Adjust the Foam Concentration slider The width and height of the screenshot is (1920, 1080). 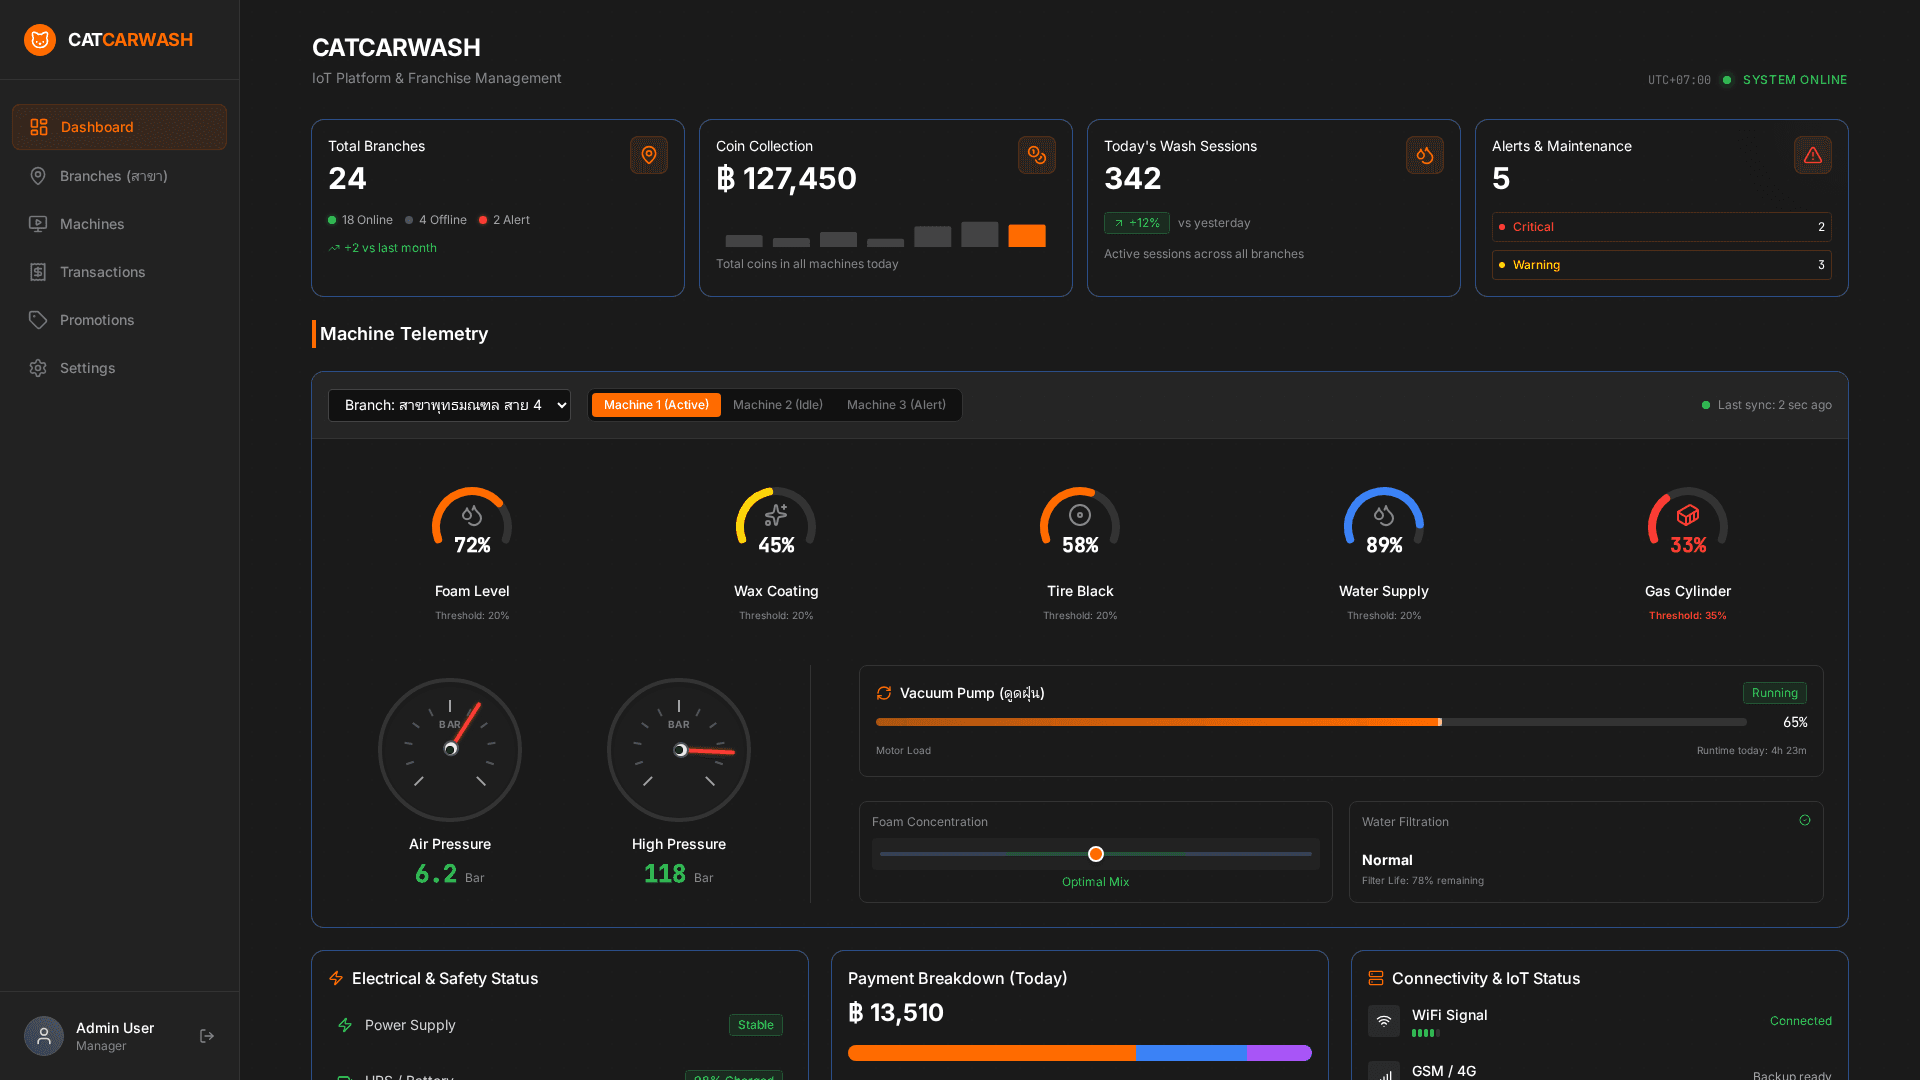pos(1095,854)
